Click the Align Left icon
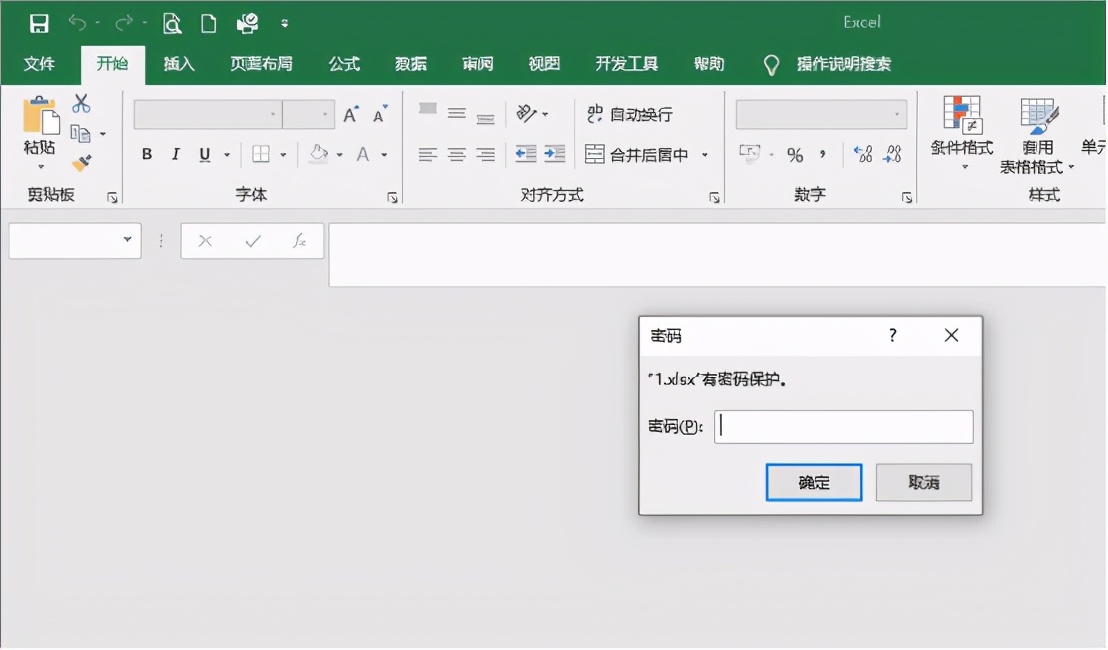Viewport: 1108px width, 650px height. pos(428,154)
